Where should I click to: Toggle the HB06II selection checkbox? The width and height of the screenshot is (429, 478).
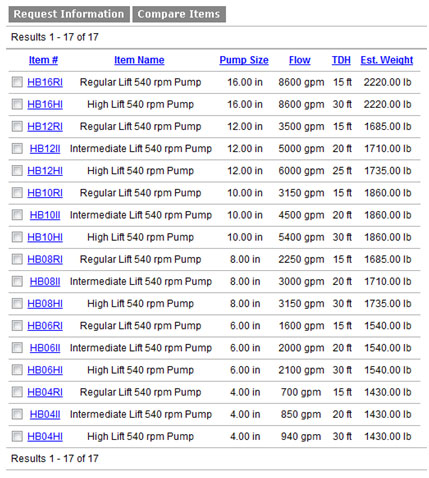17,348
